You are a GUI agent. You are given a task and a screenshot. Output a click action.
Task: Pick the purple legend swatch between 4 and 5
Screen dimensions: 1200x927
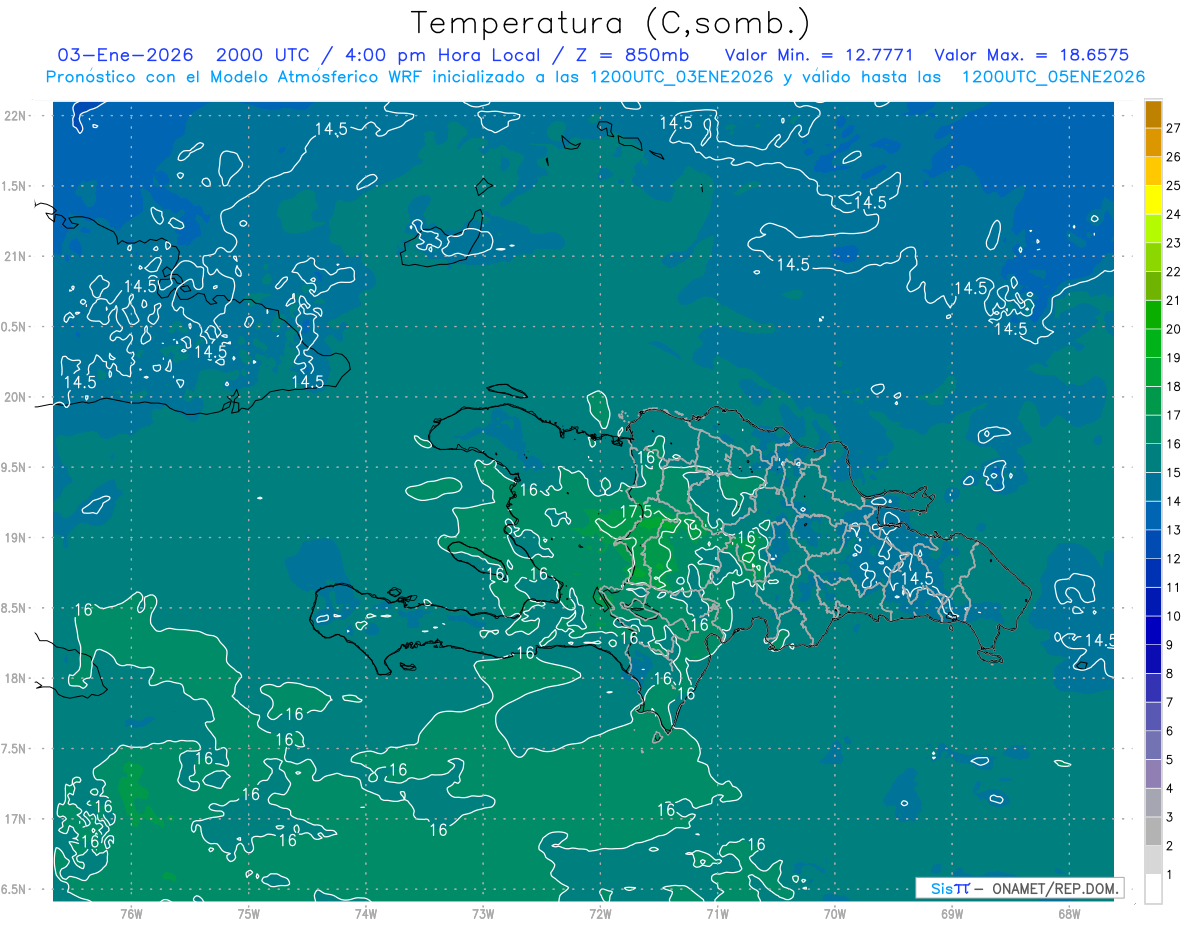pos(1153,774)
